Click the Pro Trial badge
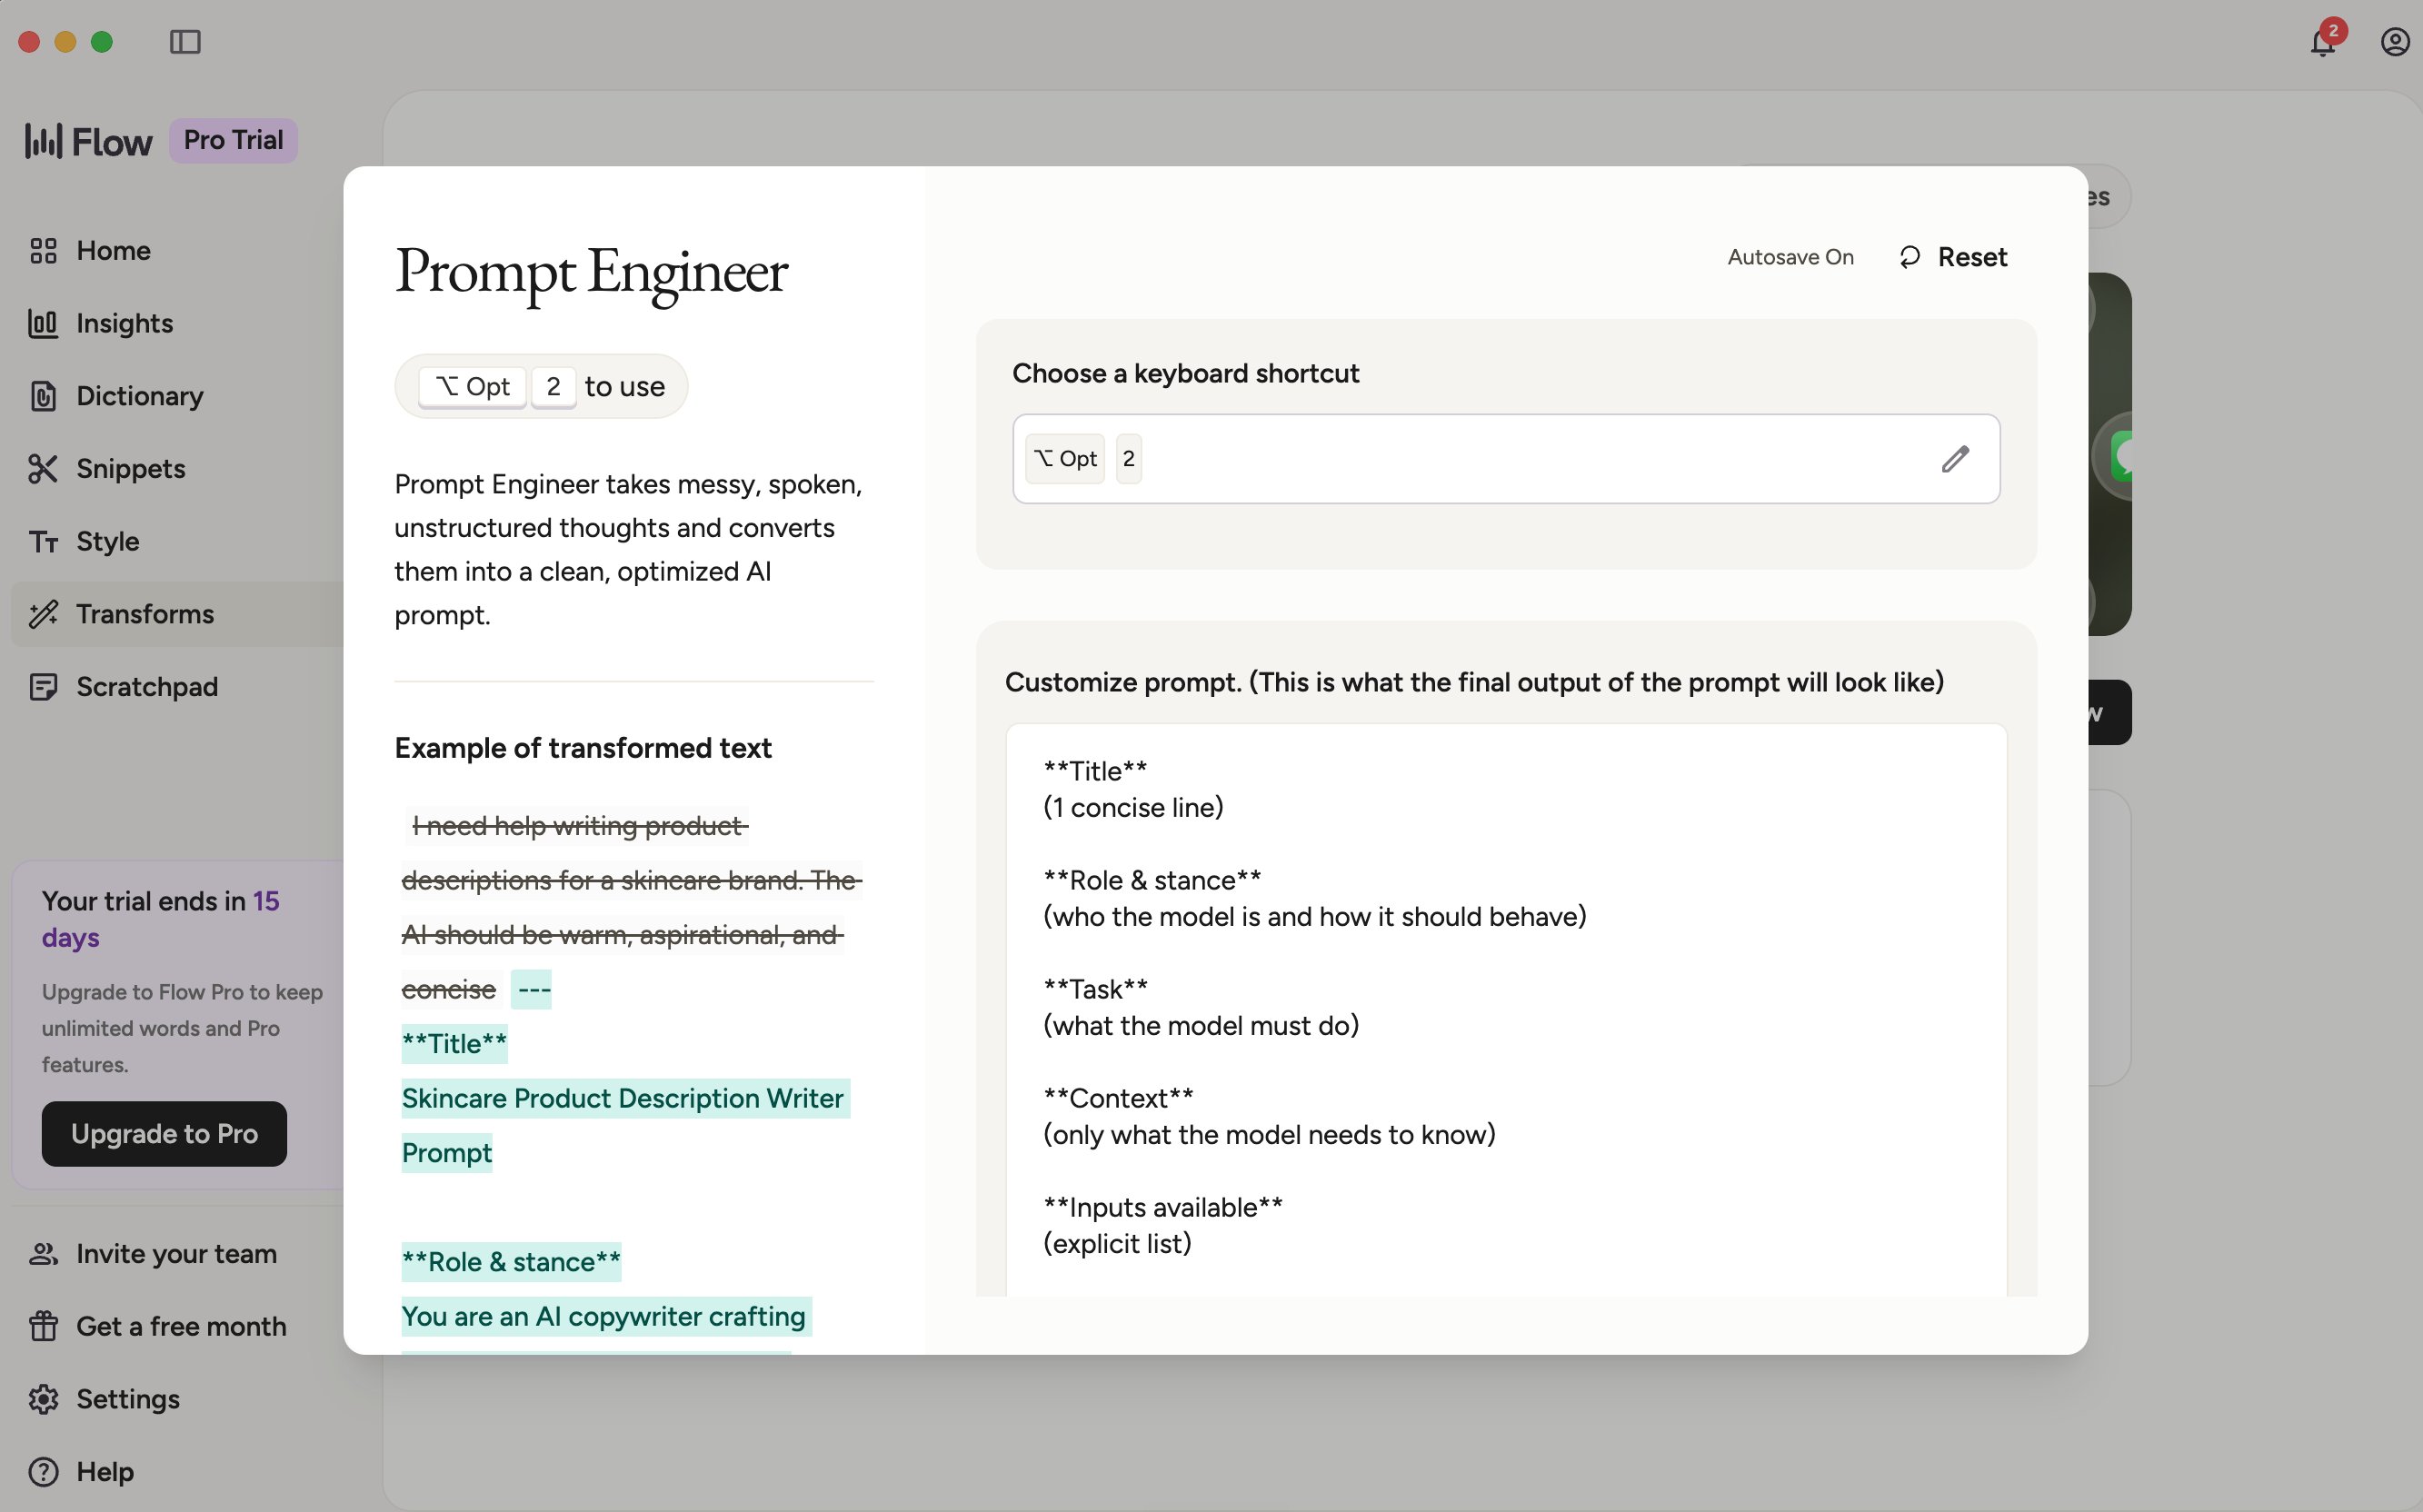Viewport: 2423px width, 1512px height. click(233, 141)
